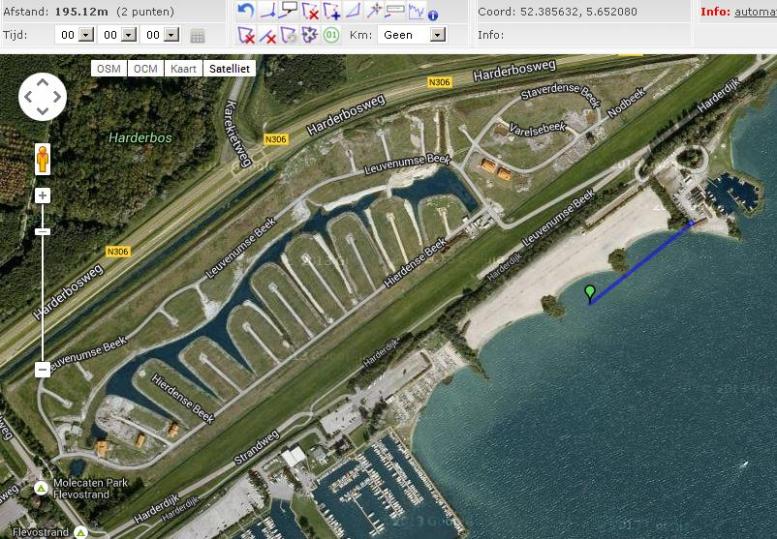Click the Harderbos forest label

click(140, 138)
